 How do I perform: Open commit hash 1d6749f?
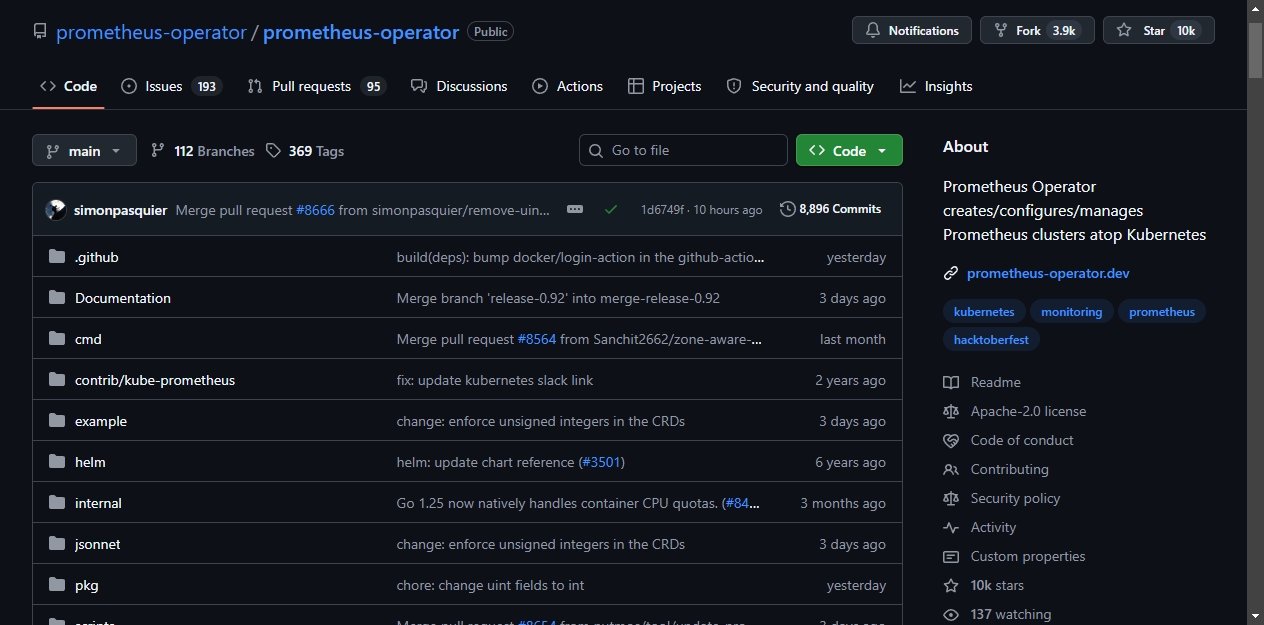click(x=662, y=210)
